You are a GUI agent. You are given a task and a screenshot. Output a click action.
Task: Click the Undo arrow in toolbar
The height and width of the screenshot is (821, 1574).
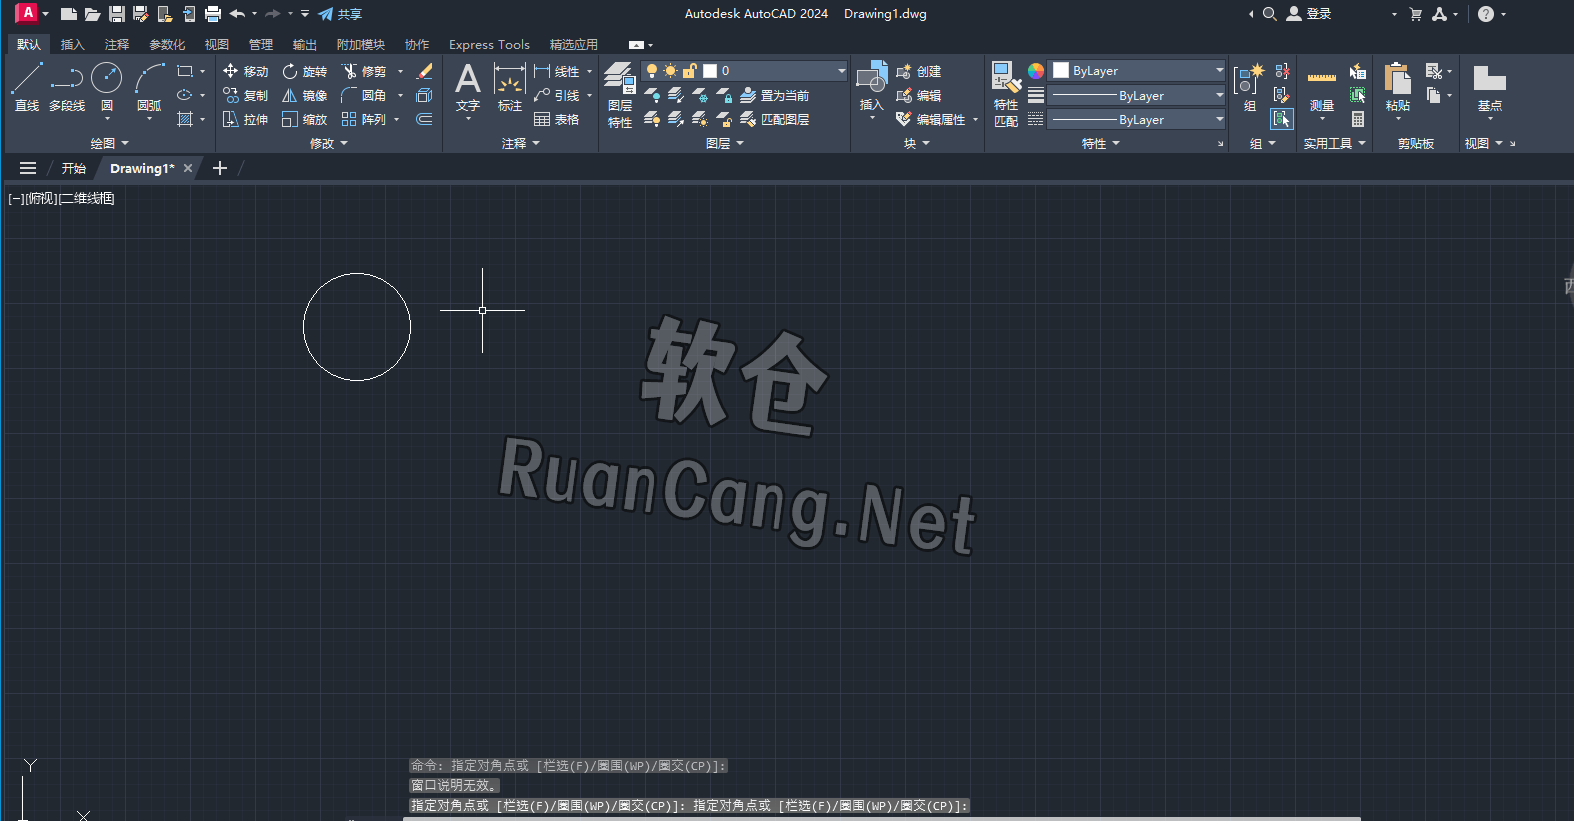point(237,14)
